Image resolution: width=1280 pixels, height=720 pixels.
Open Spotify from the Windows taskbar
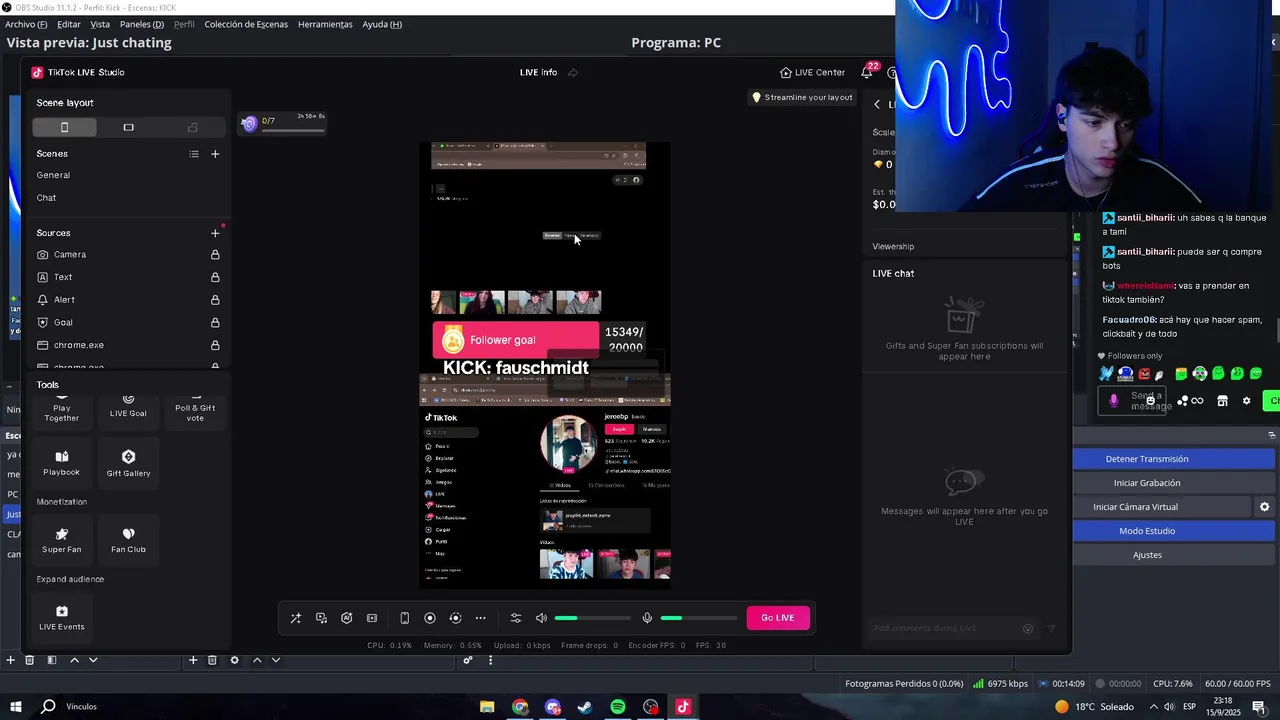tap(618, 707)
